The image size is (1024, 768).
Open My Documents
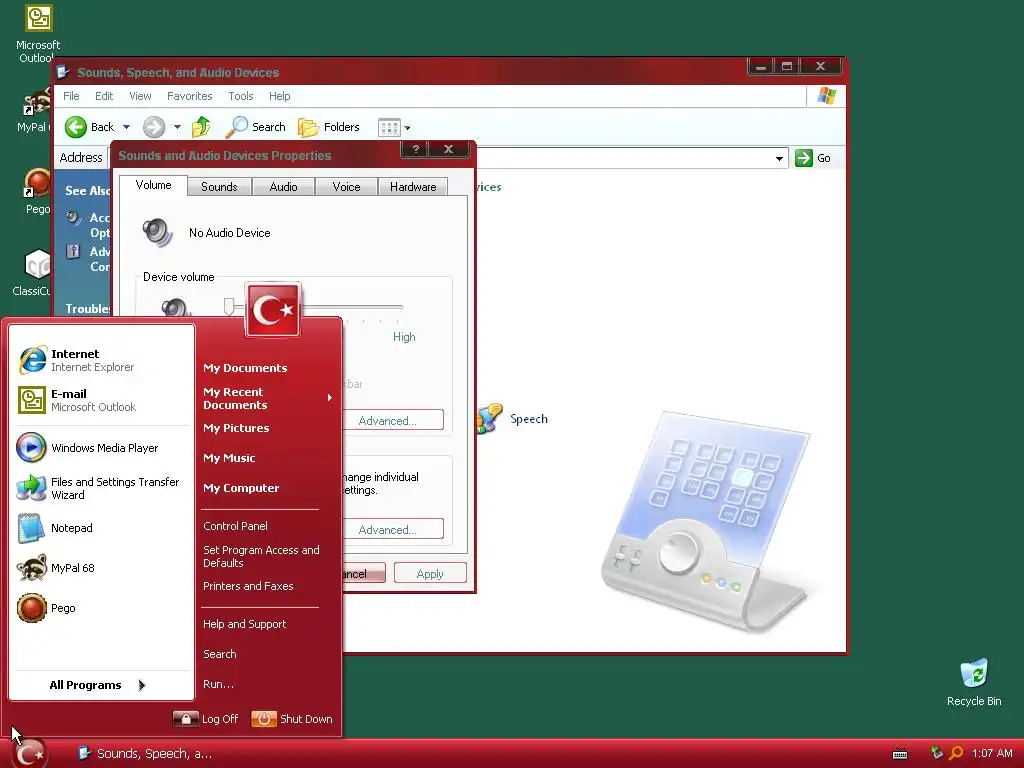point(245,368)
